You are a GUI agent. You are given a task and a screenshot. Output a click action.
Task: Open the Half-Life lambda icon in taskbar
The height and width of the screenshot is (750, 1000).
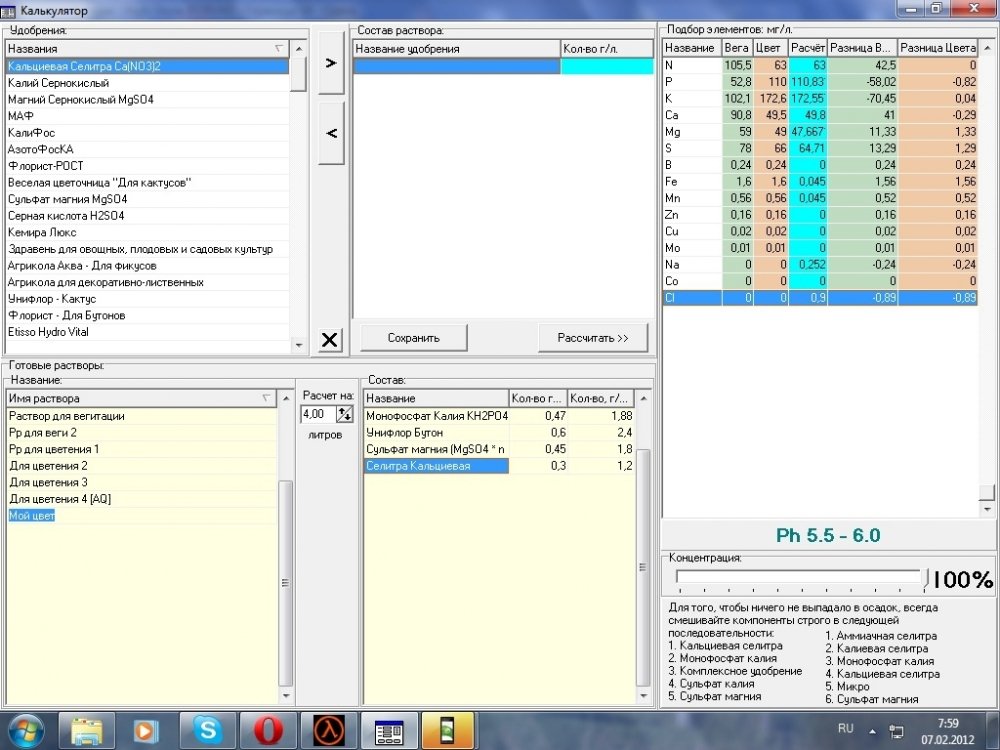328,730
